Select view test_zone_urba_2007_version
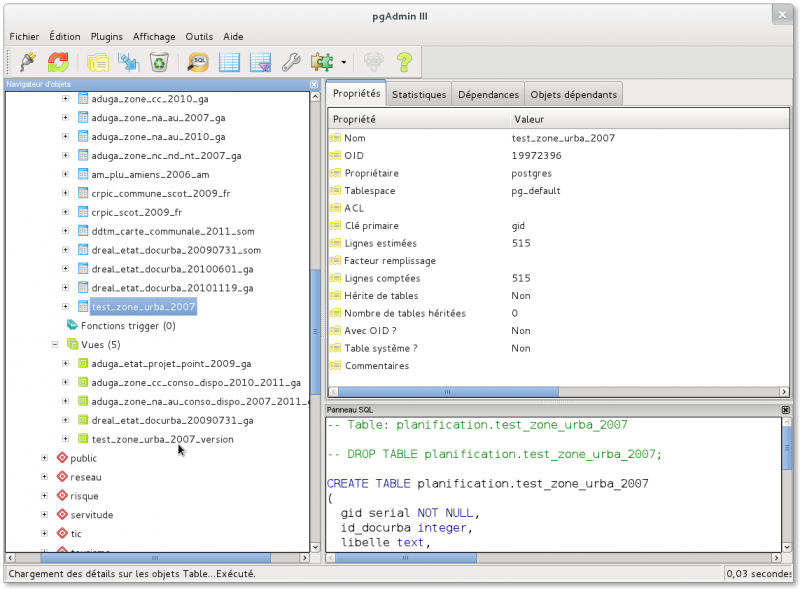 (x=162, y=439)
